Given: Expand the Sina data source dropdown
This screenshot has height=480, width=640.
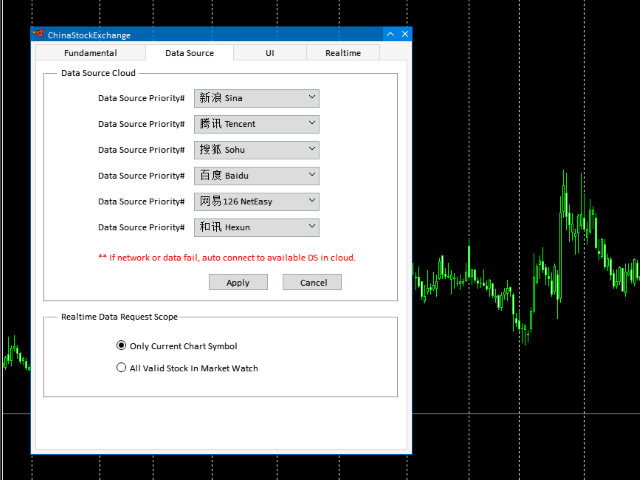Looking at the screenshot, I should (x=256, y=98).
